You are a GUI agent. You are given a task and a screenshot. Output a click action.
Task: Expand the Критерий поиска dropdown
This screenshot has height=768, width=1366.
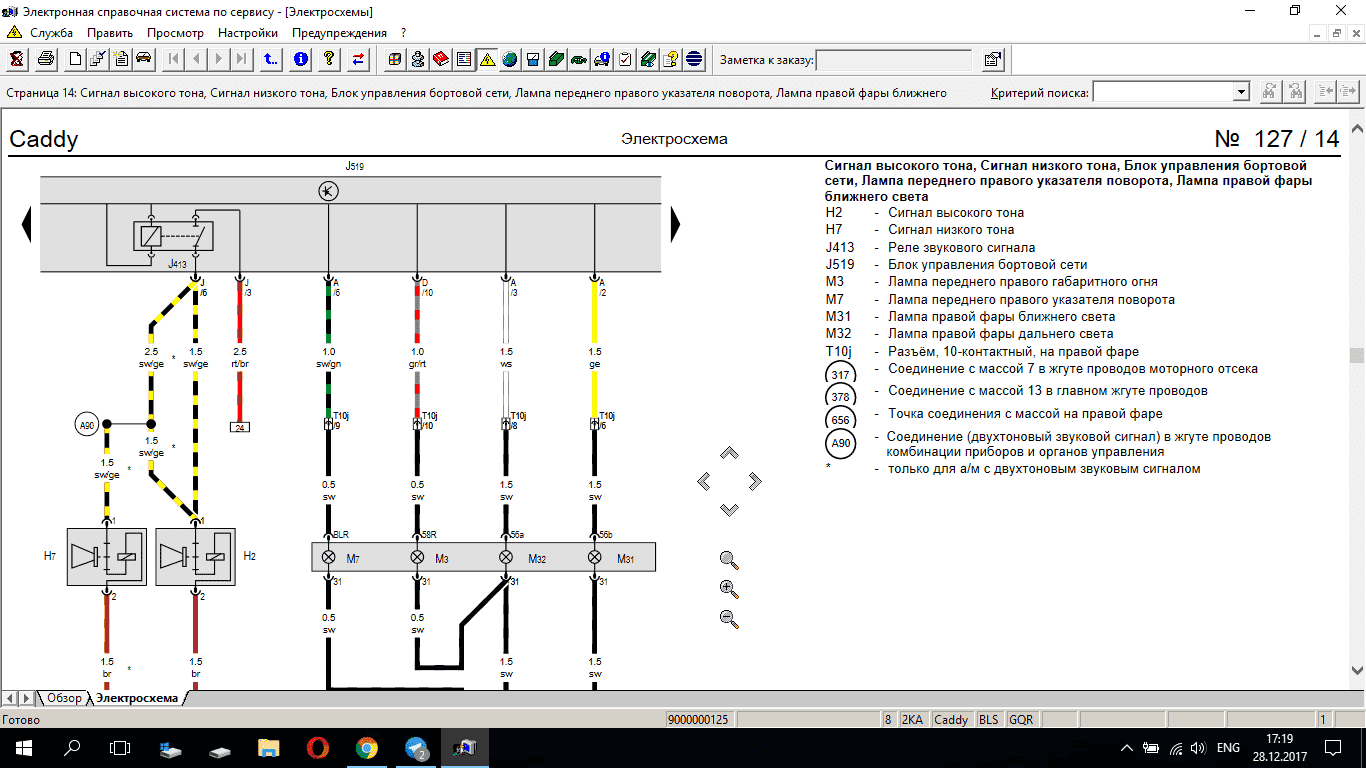click(x=1241, y=92)
